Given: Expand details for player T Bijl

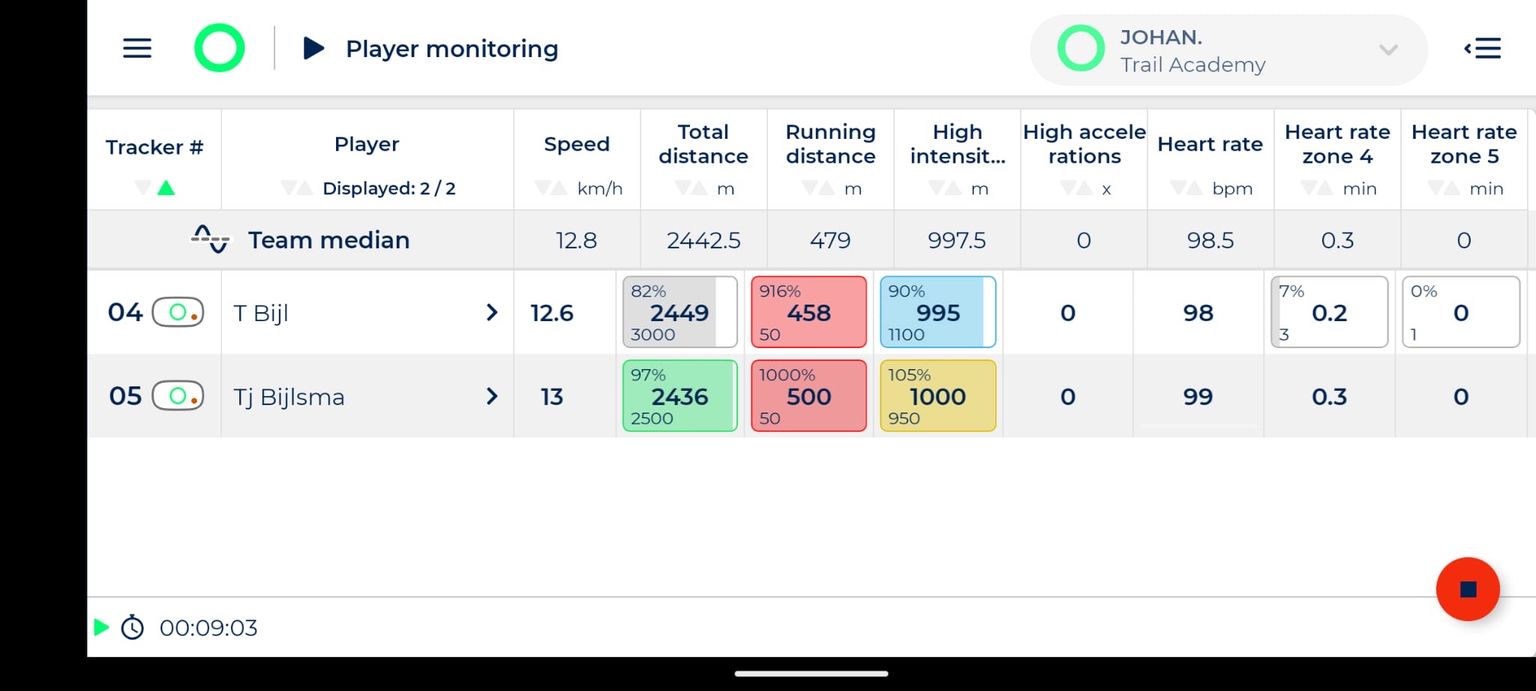Looking at the screenshot, I should point(491,312).
